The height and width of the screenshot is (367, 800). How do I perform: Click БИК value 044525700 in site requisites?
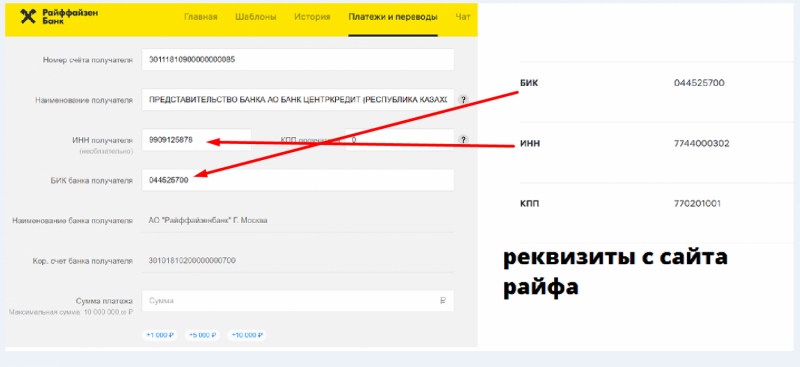(699, 83)
